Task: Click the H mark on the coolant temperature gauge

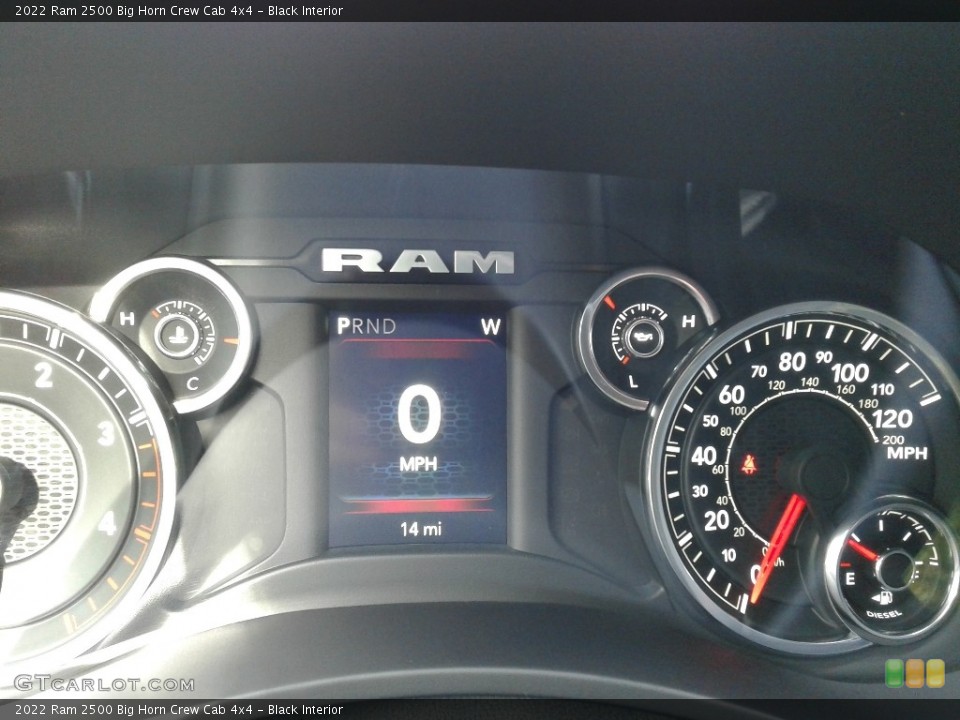Action: (x=127, y=318)
